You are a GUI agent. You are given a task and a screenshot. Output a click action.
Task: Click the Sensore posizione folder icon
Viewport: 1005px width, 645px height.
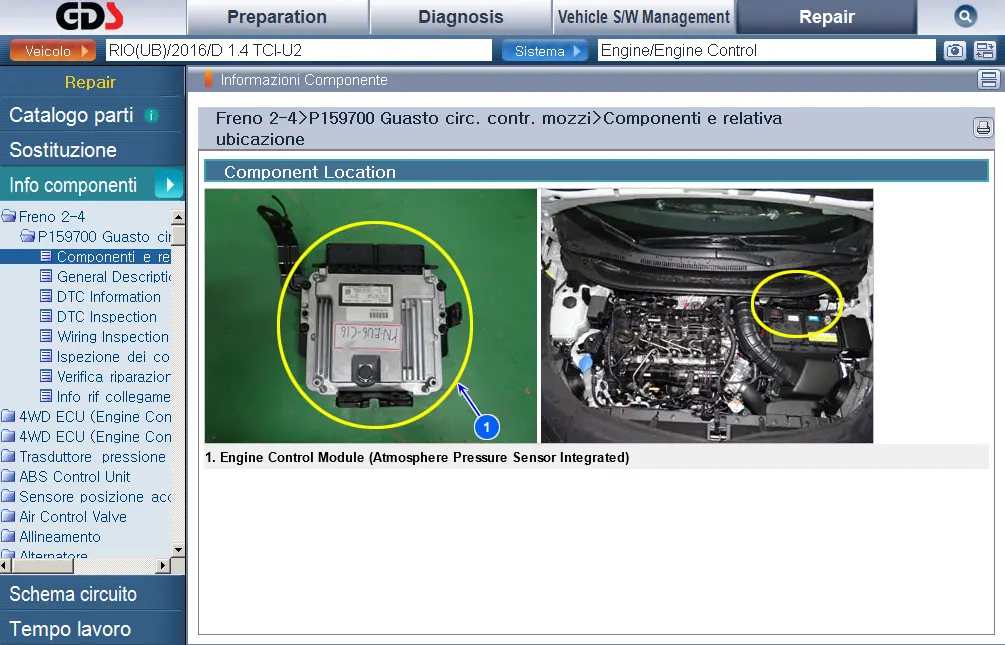(8, 496)
